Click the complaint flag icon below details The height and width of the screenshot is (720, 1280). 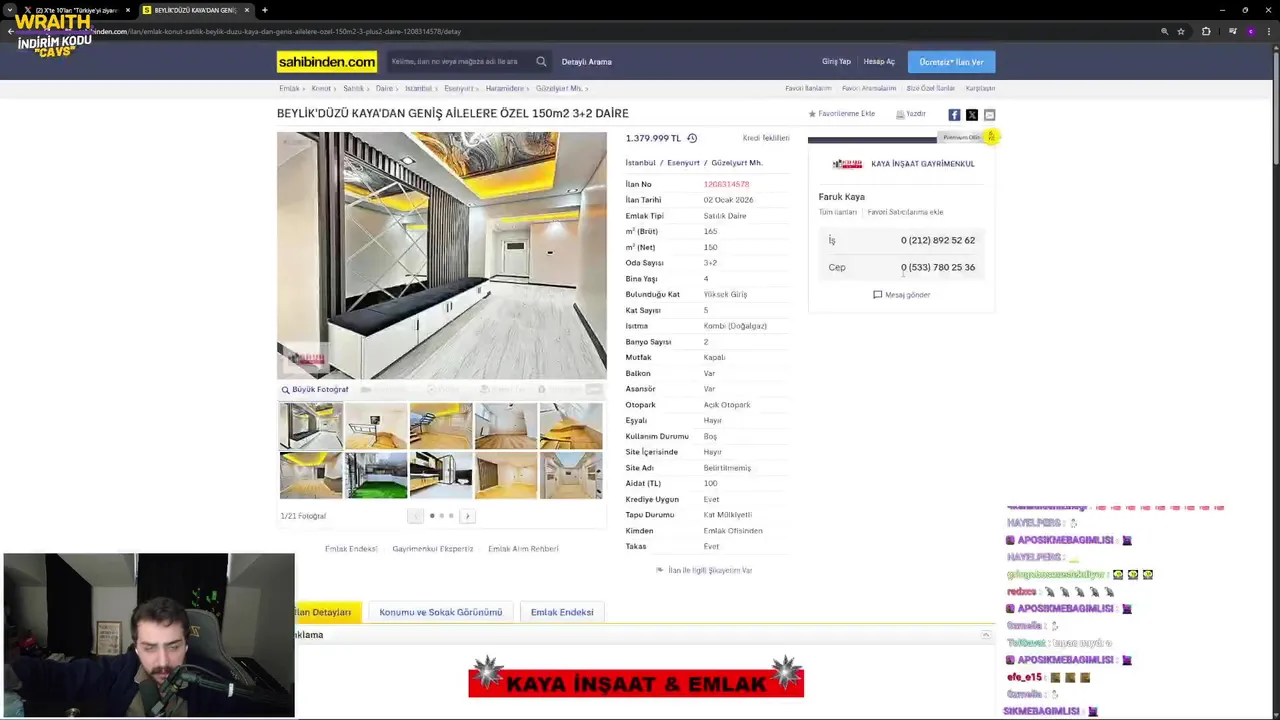659,570
